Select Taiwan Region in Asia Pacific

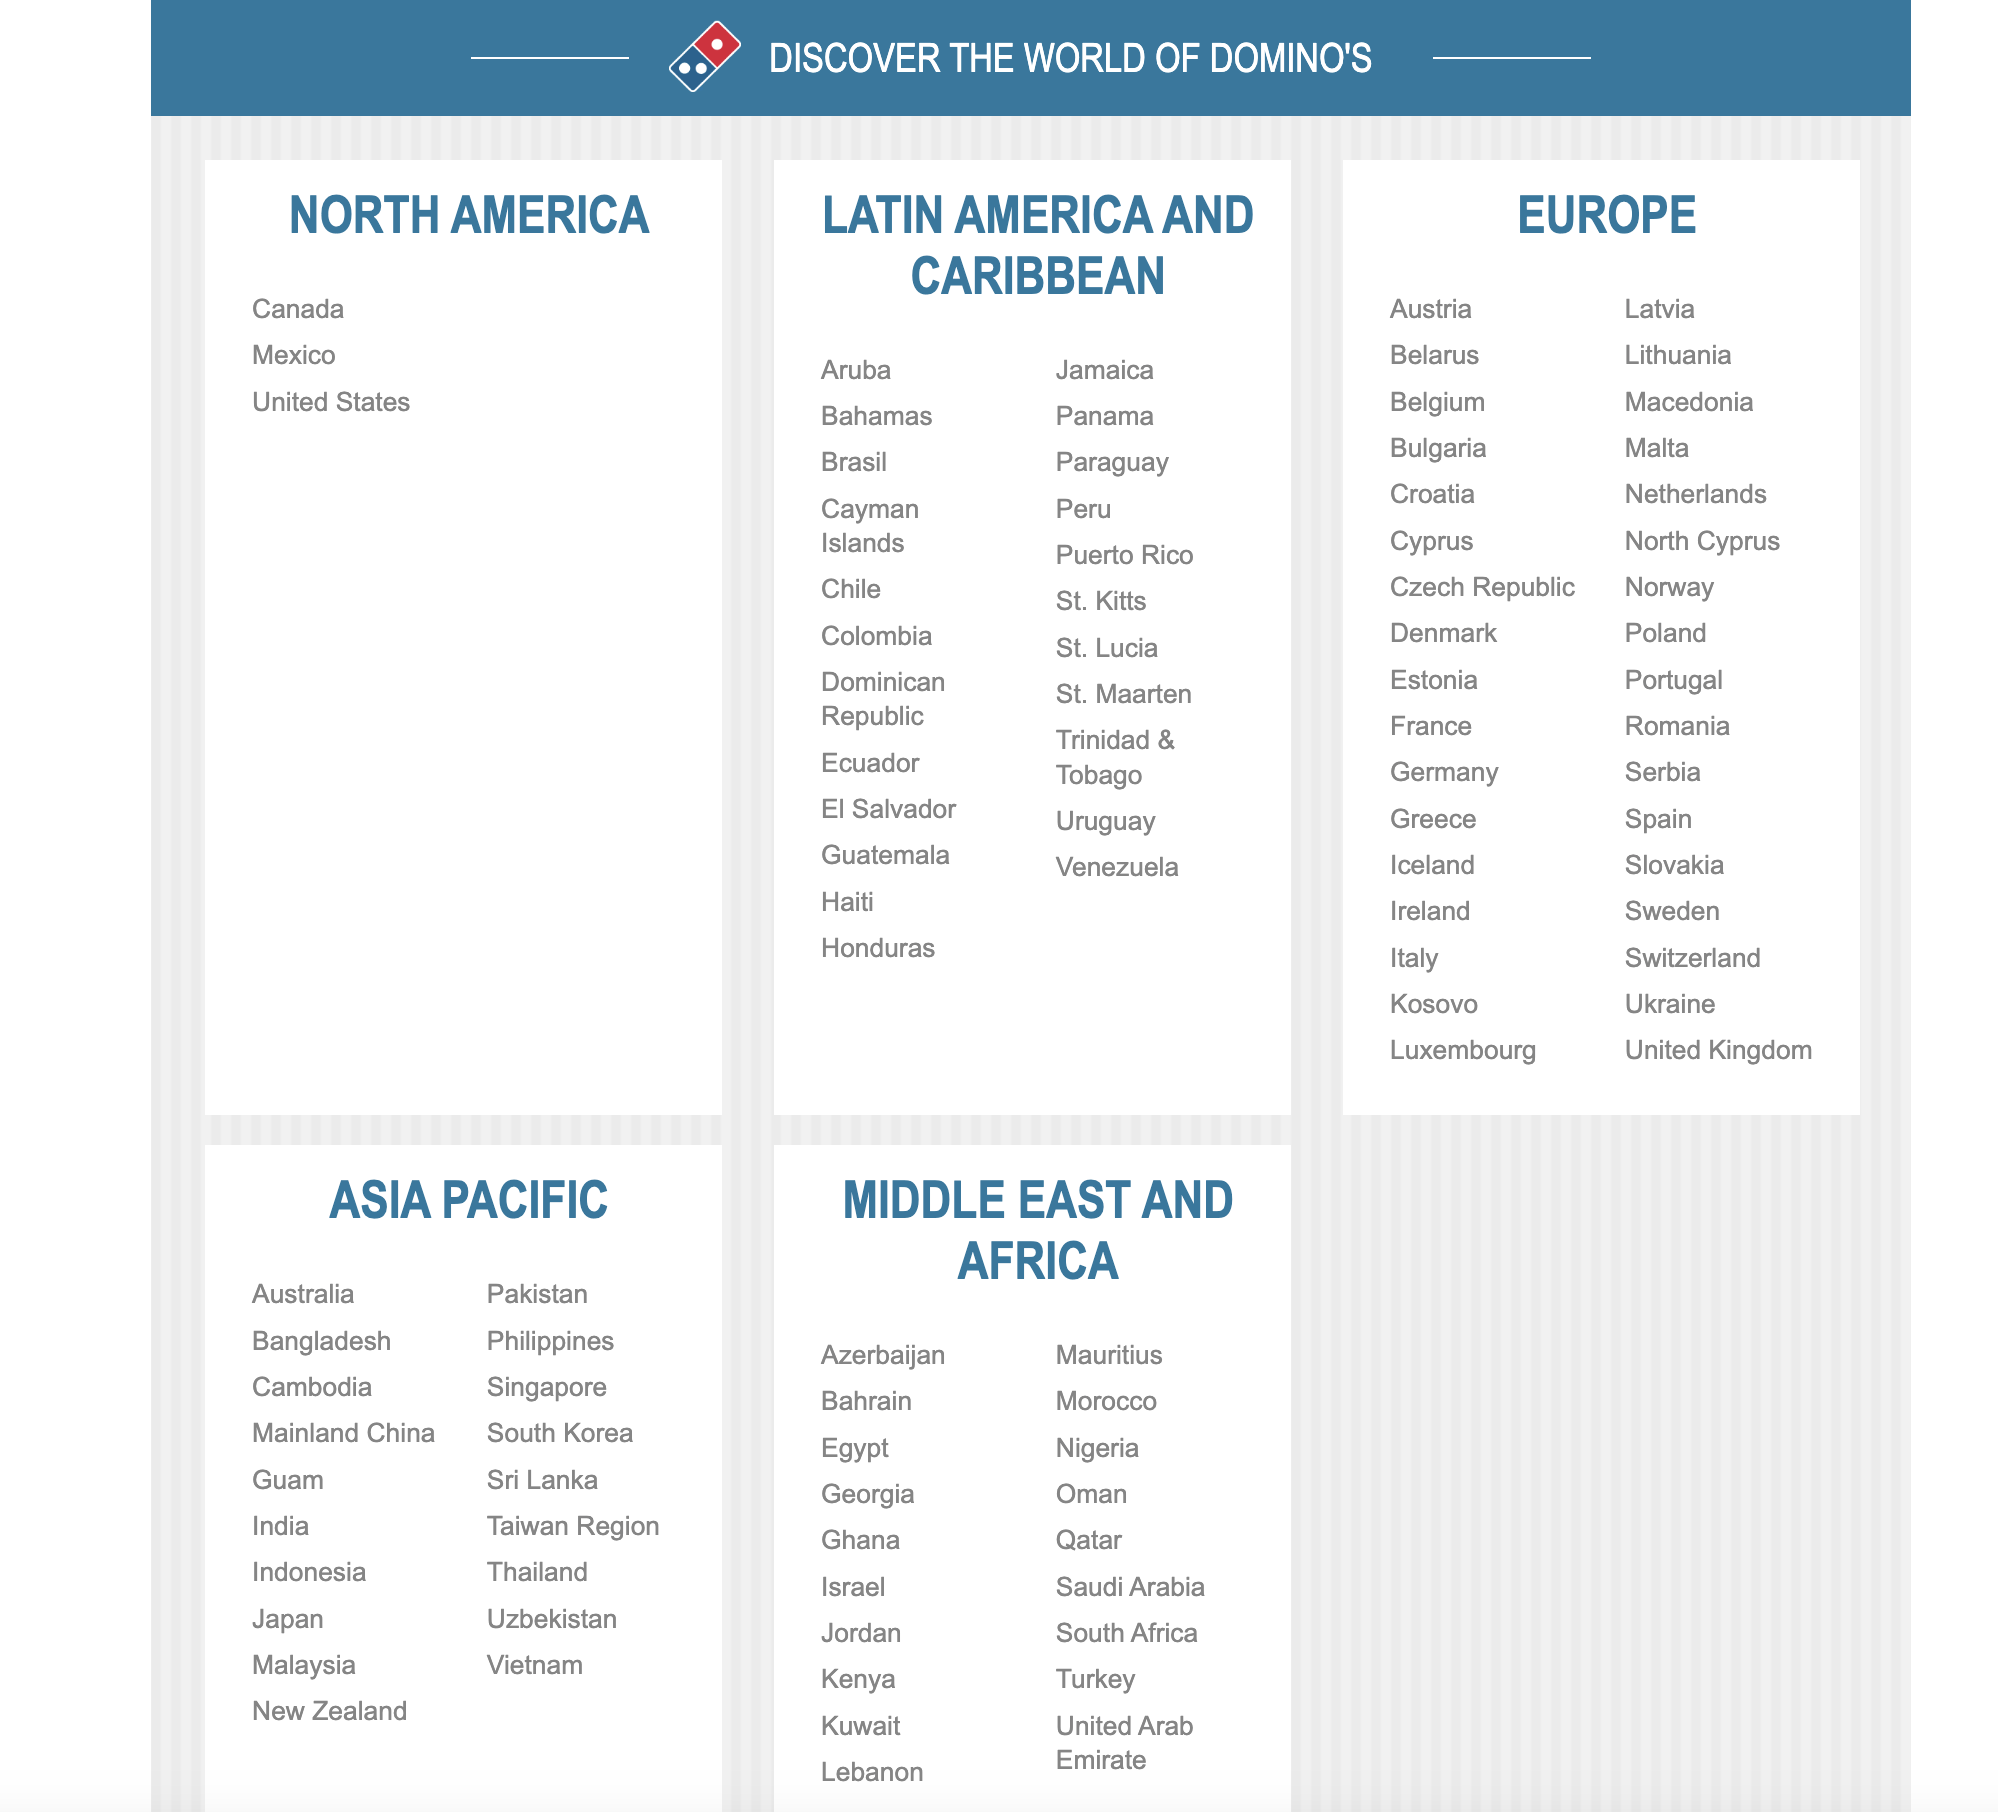point(572,1526)
